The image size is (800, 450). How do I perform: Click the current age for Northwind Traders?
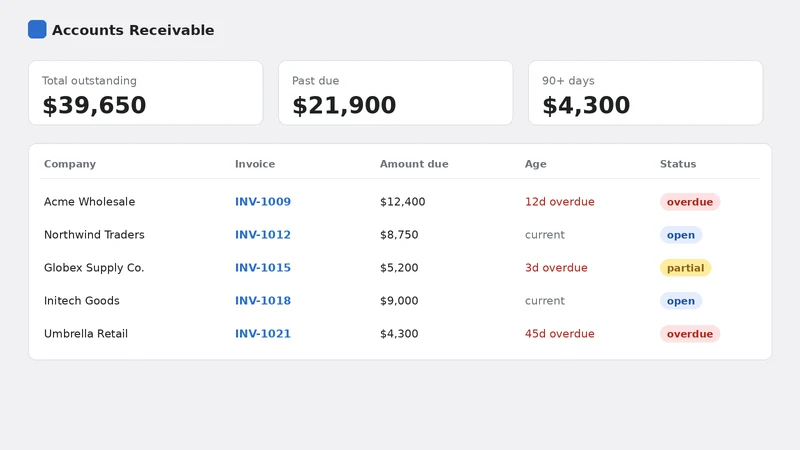pos(545,235)
